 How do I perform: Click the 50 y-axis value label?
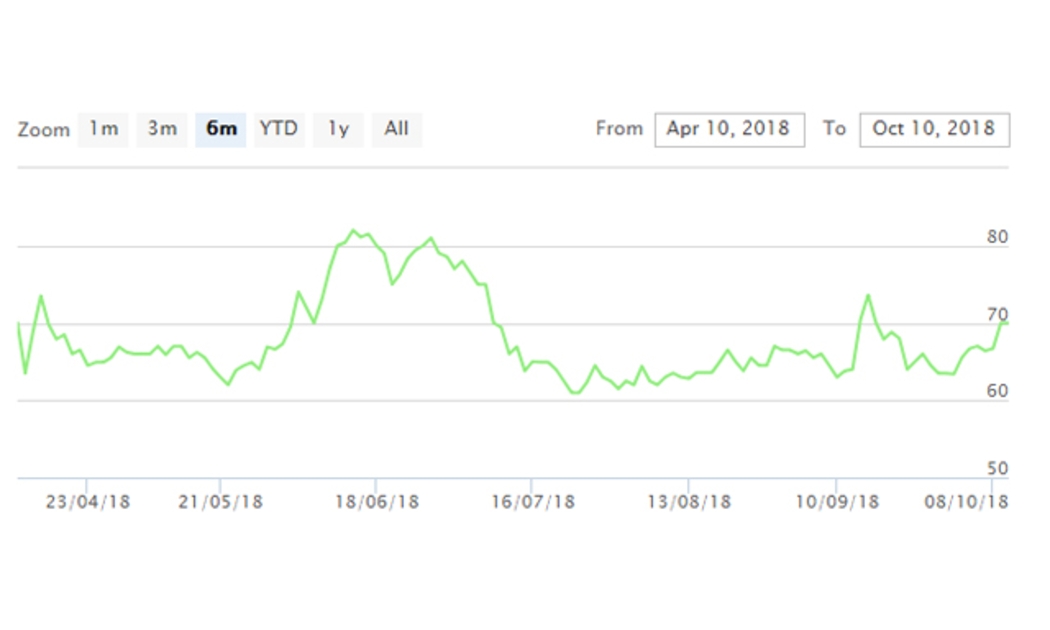pyautogui.click(x=997, y=469)
